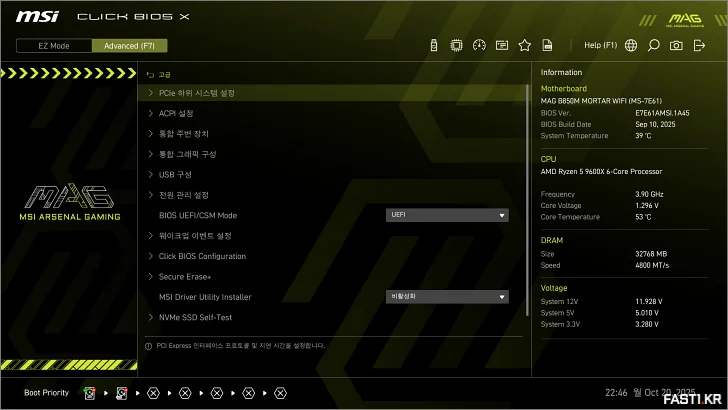Select the third boot priority empty slot
Screen dimensions: 728x410
pos(153,393)
